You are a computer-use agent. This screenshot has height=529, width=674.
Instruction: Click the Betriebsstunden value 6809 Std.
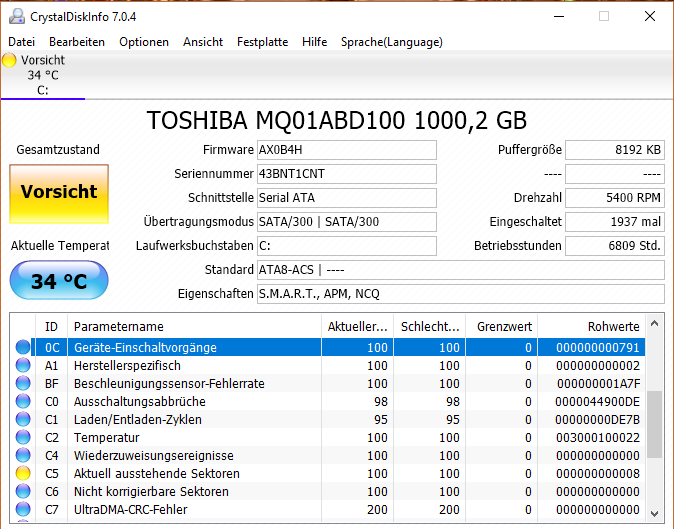click(615, 246)
